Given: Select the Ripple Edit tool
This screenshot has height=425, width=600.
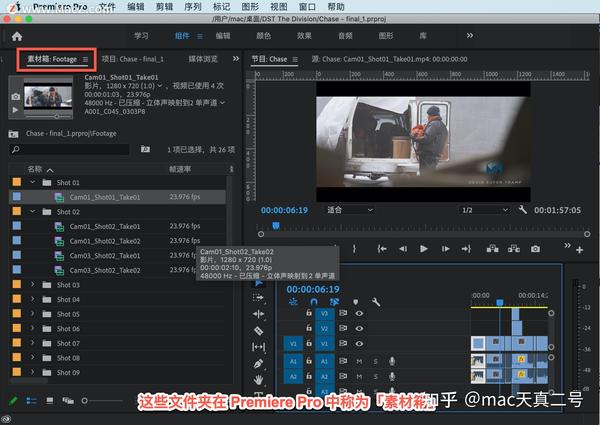Looking at the screenshot, I should coord(258,314).
